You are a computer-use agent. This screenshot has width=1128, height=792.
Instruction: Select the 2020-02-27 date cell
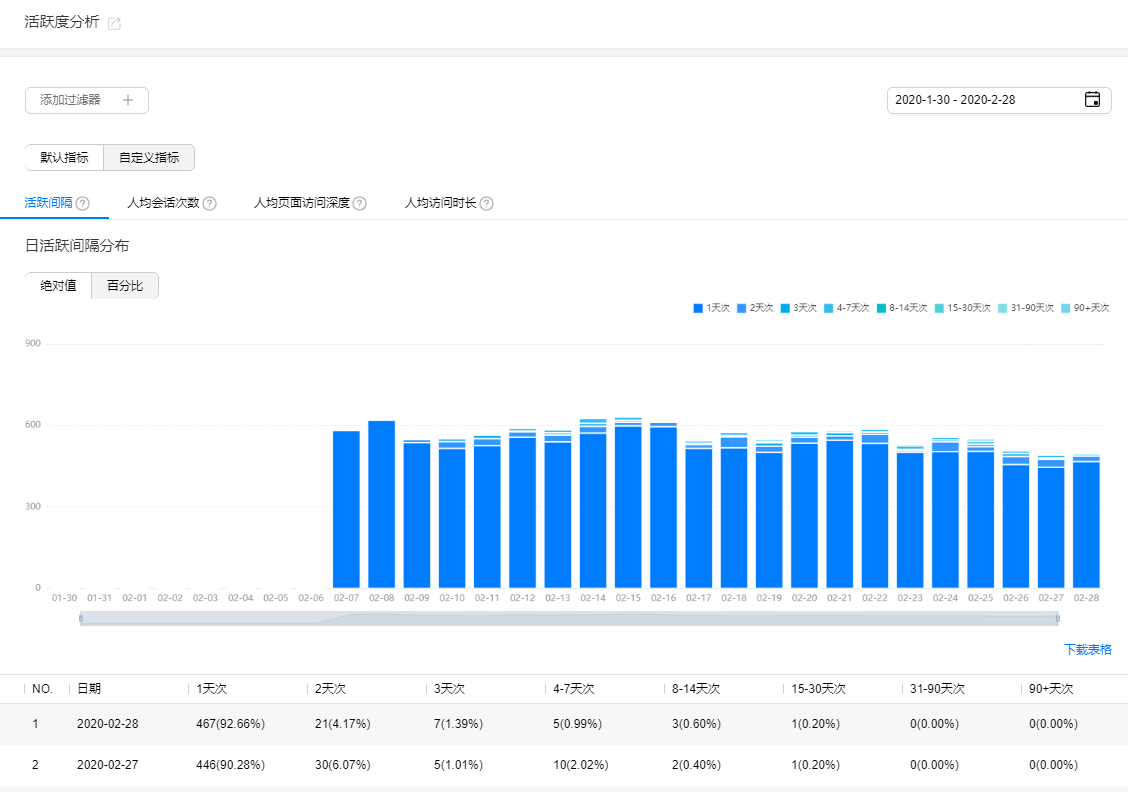coord(107,765)
